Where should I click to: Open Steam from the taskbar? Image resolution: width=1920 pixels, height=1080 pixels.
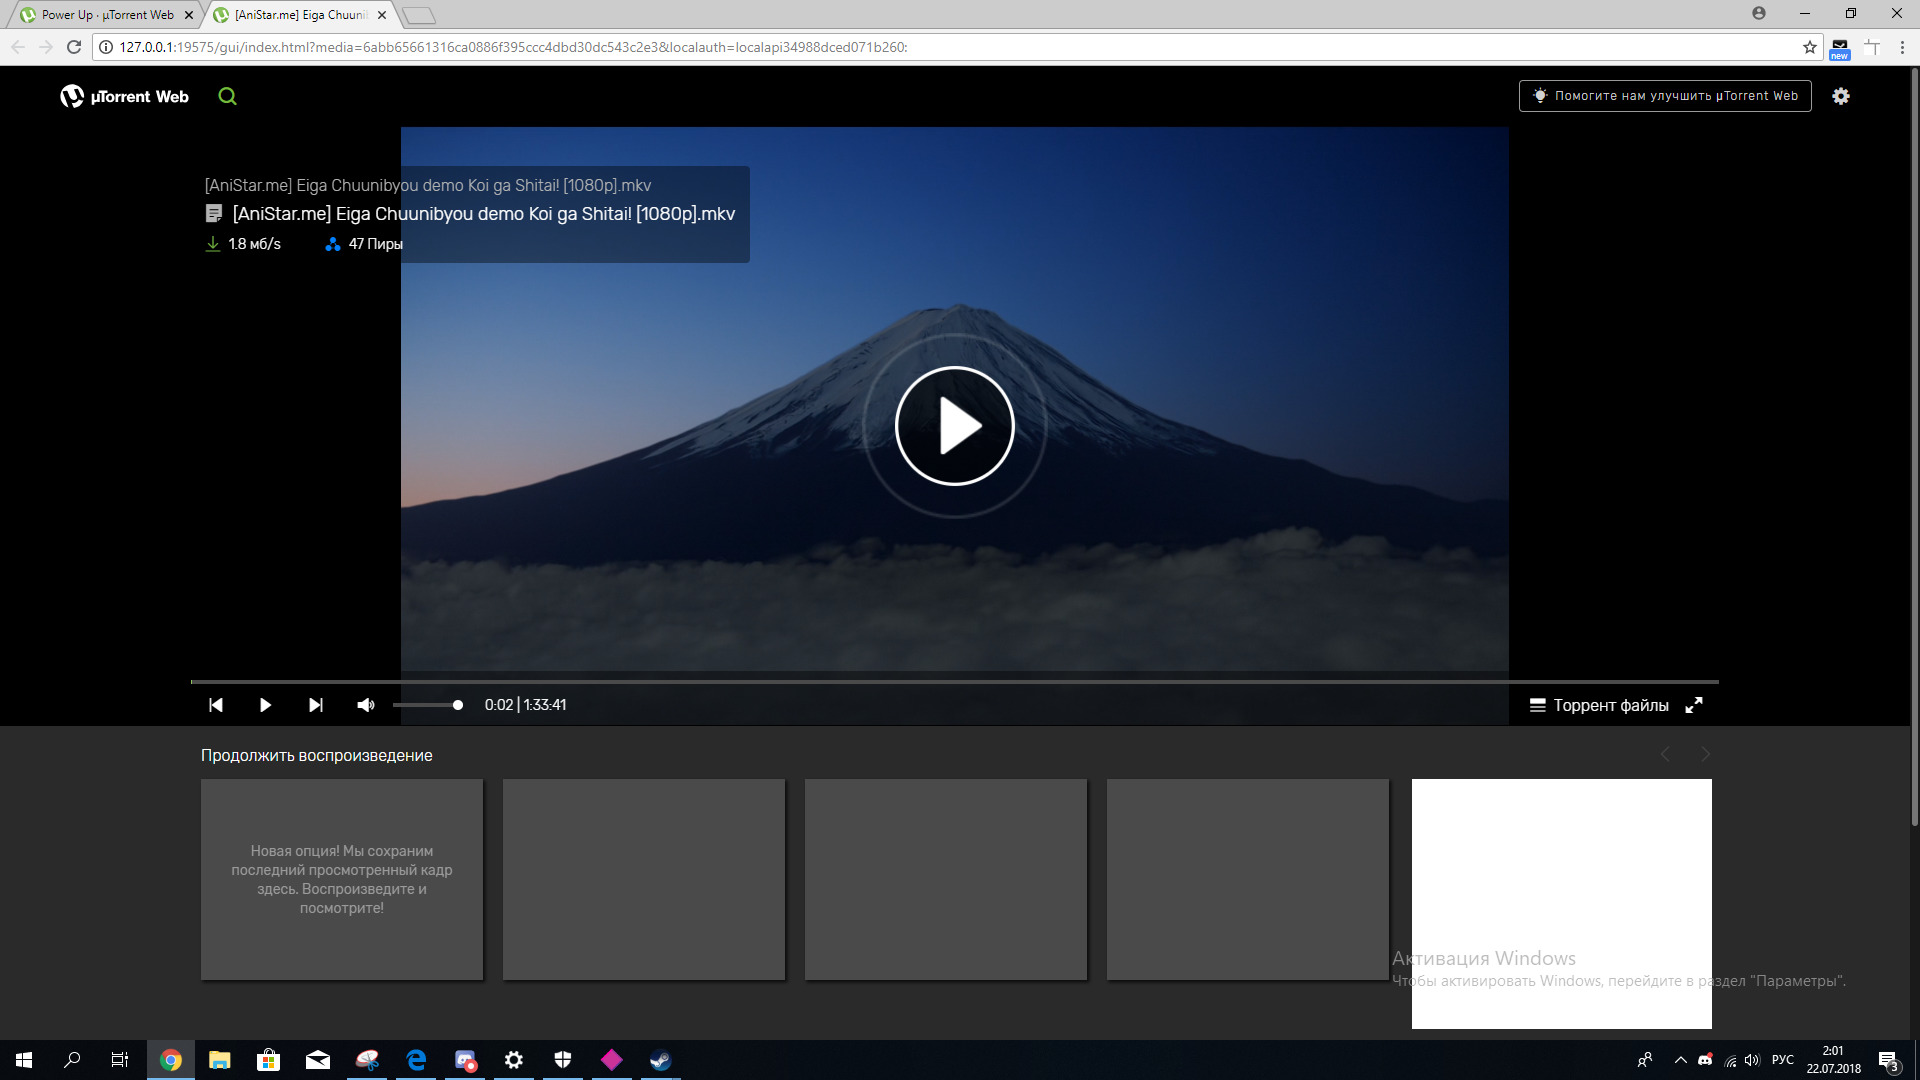tap(660, 1060)
